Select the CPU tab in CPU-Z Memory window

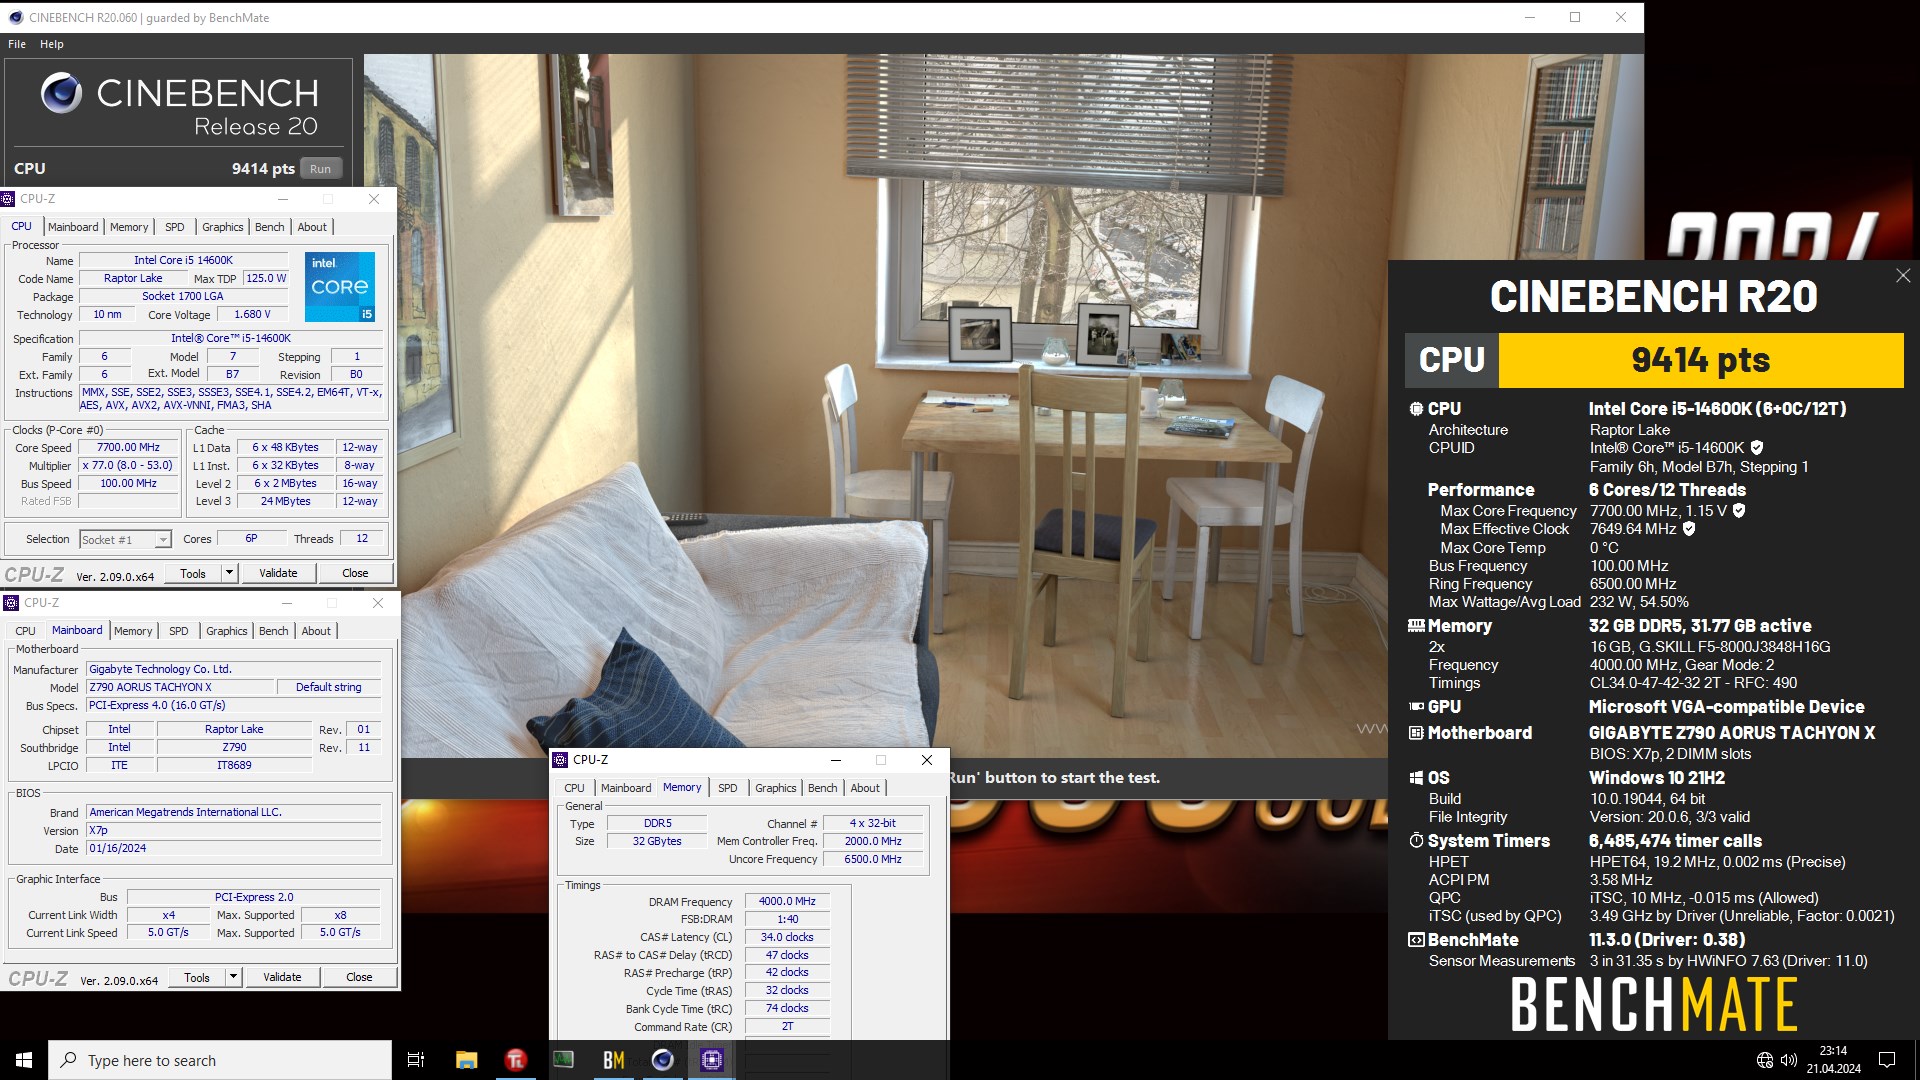574,788
